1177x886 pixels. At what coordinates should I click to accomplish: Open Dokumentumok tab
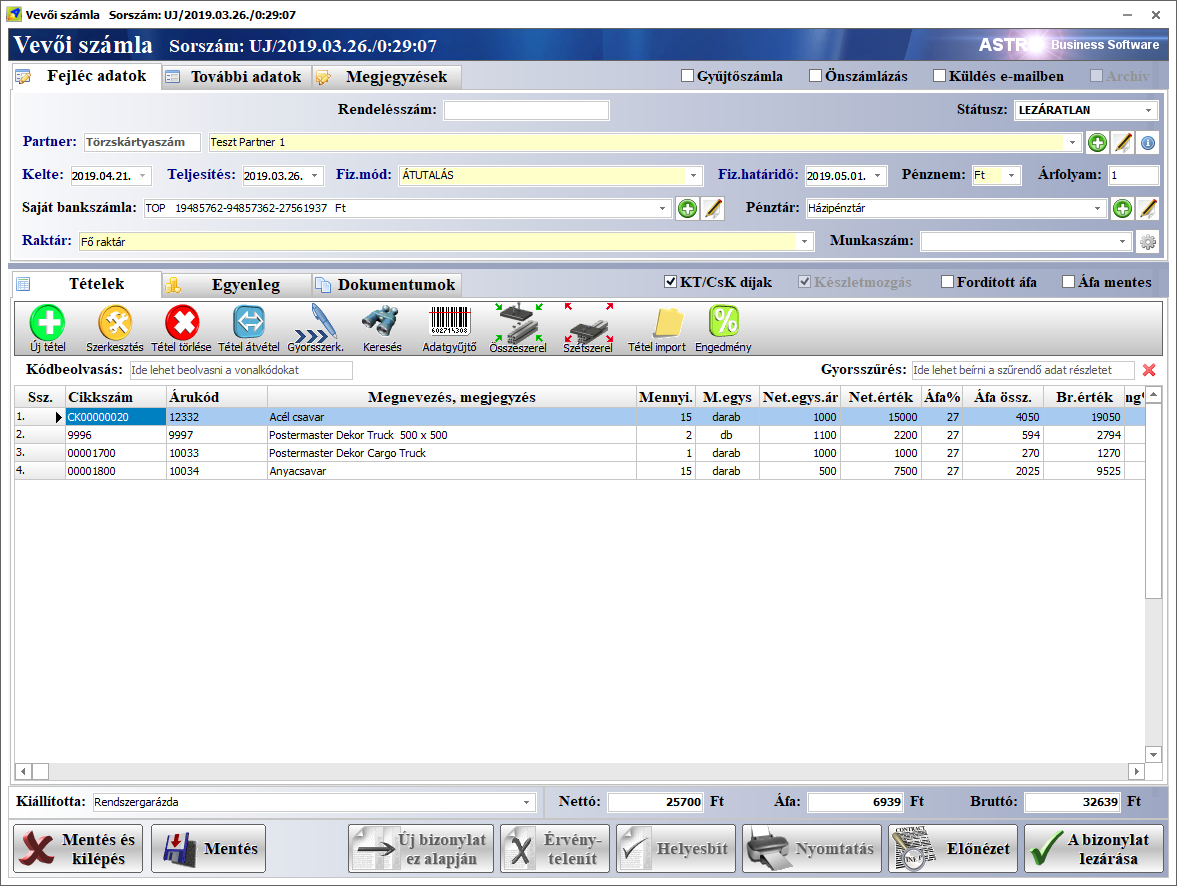click(x=387, y=285)
